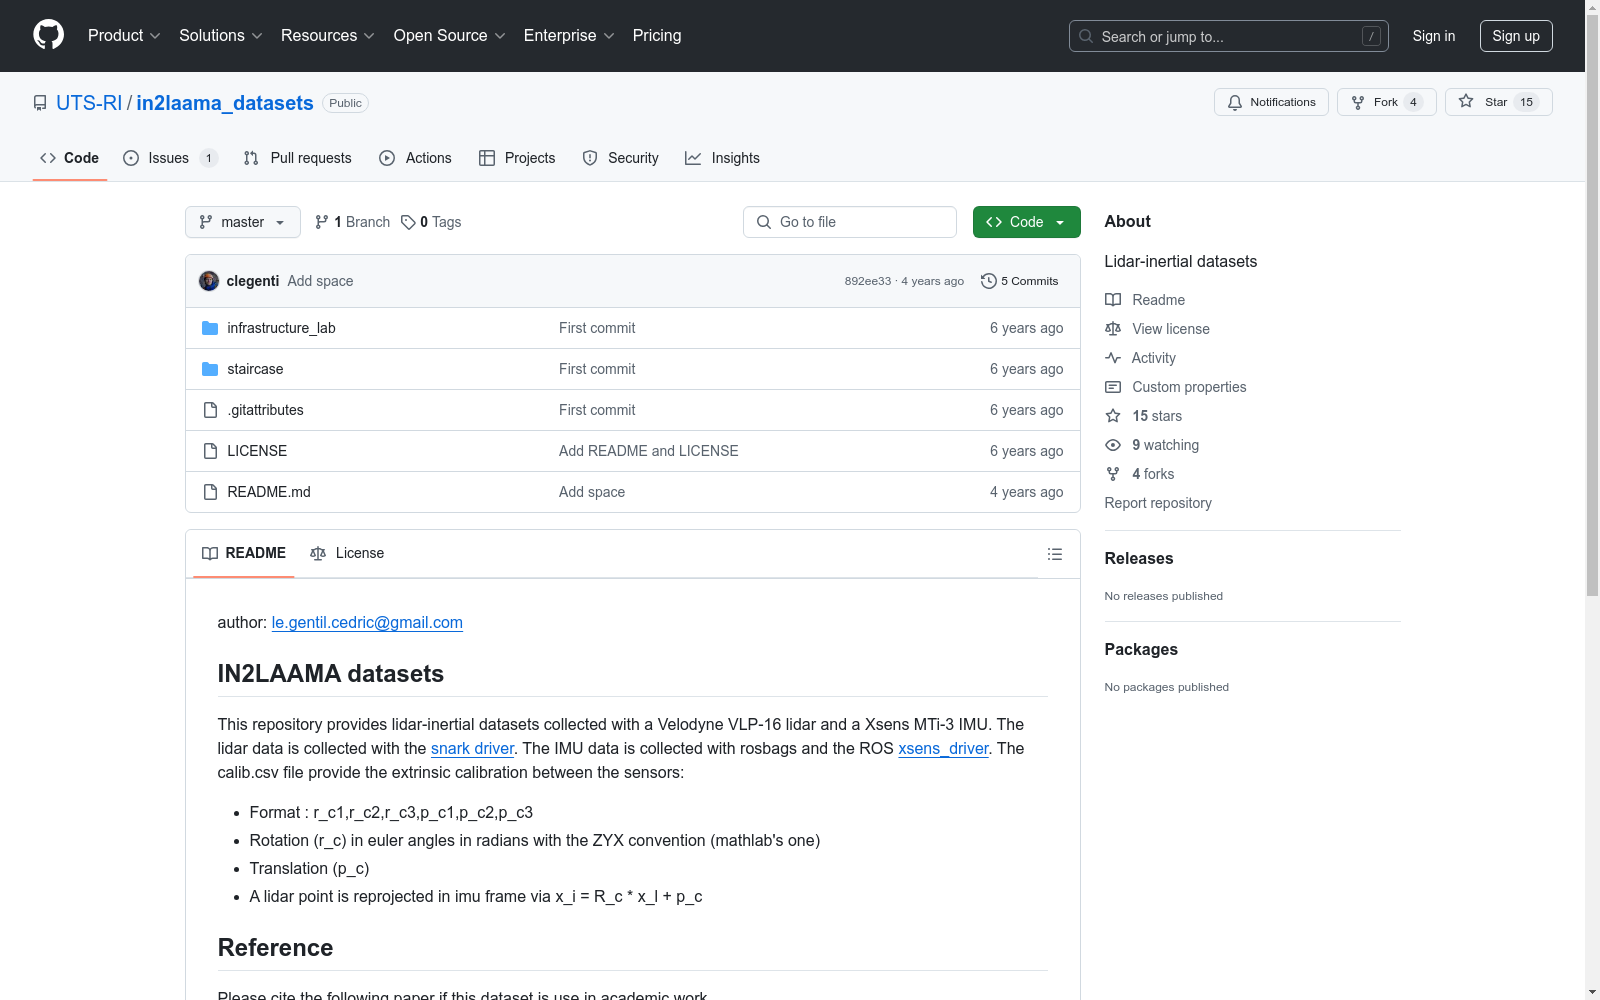Open the README outline list icon
Image resolution: width=1600 pixels, height=1000 pixels.
coord(1055,554)
